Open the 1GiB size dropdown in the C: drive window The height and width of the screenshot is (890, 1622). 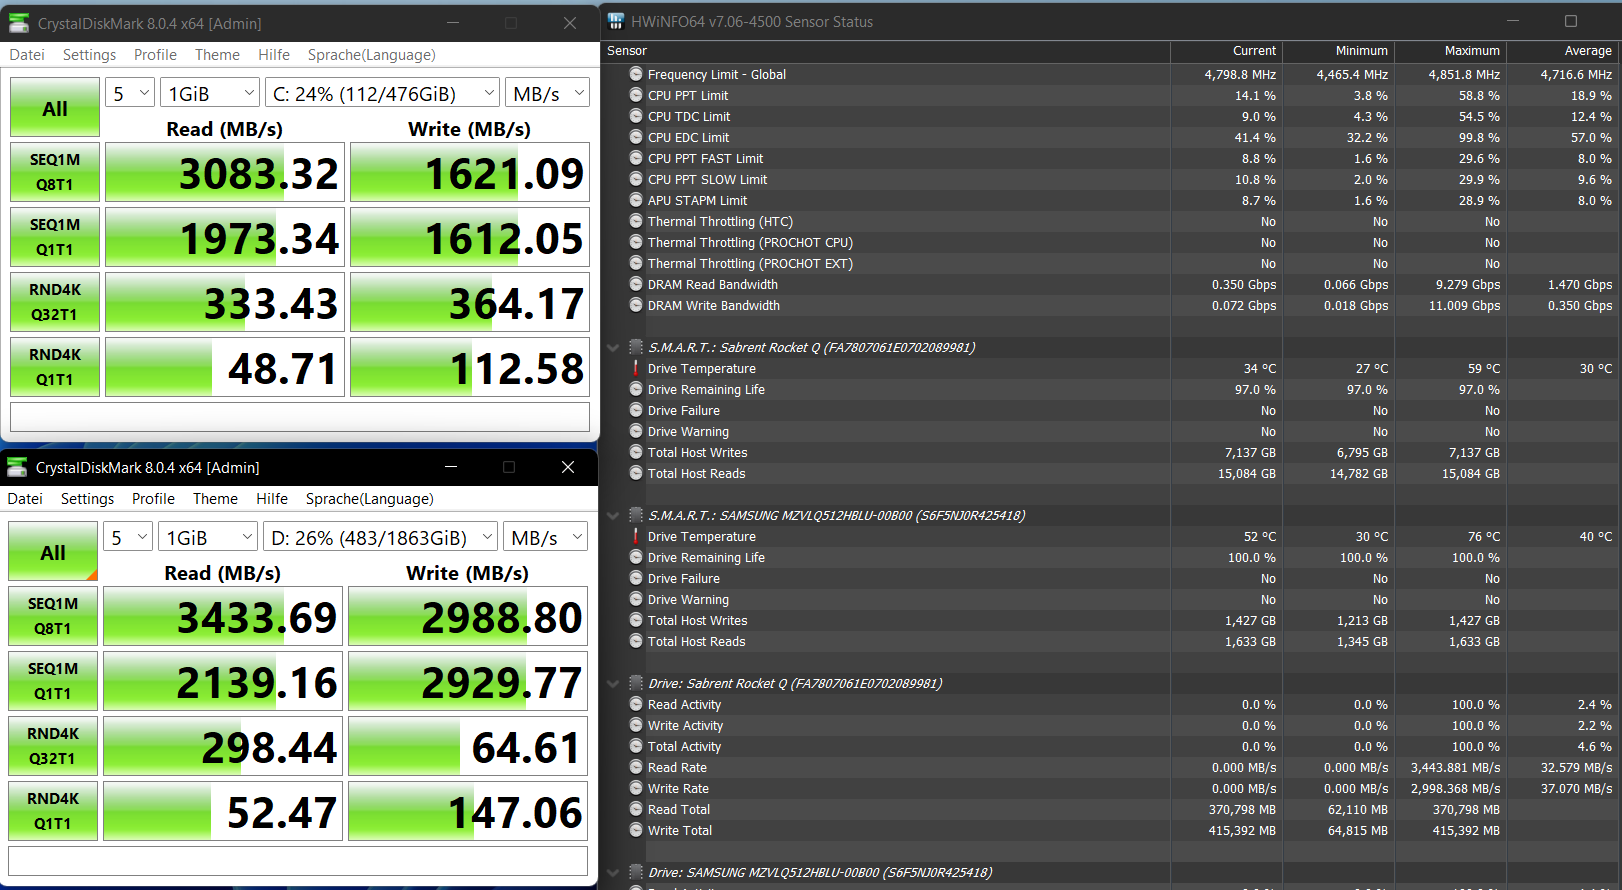(x=210, y=93)
